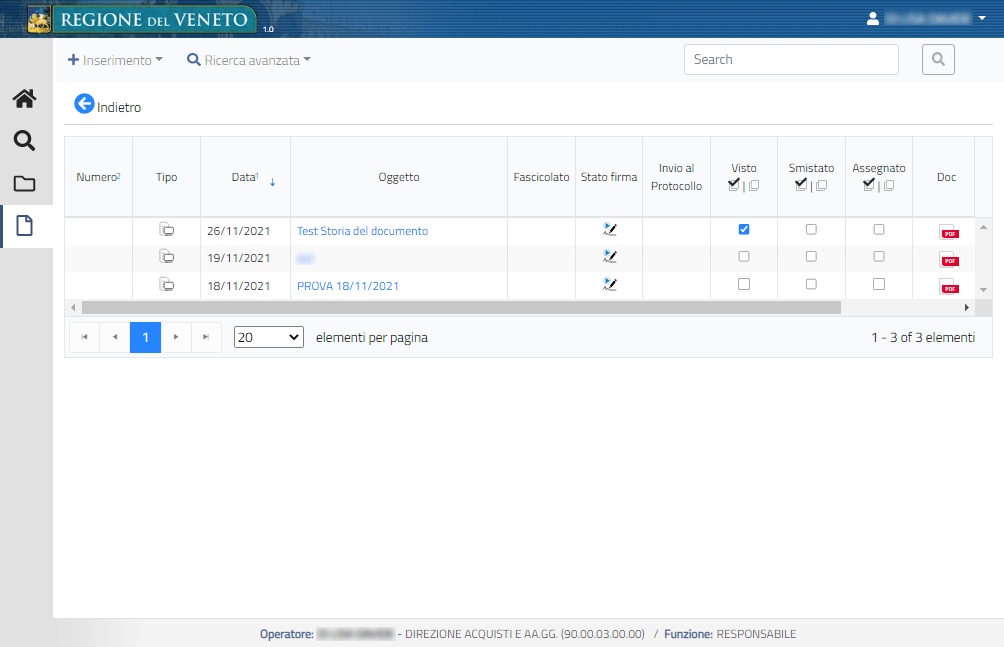The width and height of the screenshot is (1004, 647).
Task: Go back using Indietro arrow icon
Action: [x=84, y=104]
